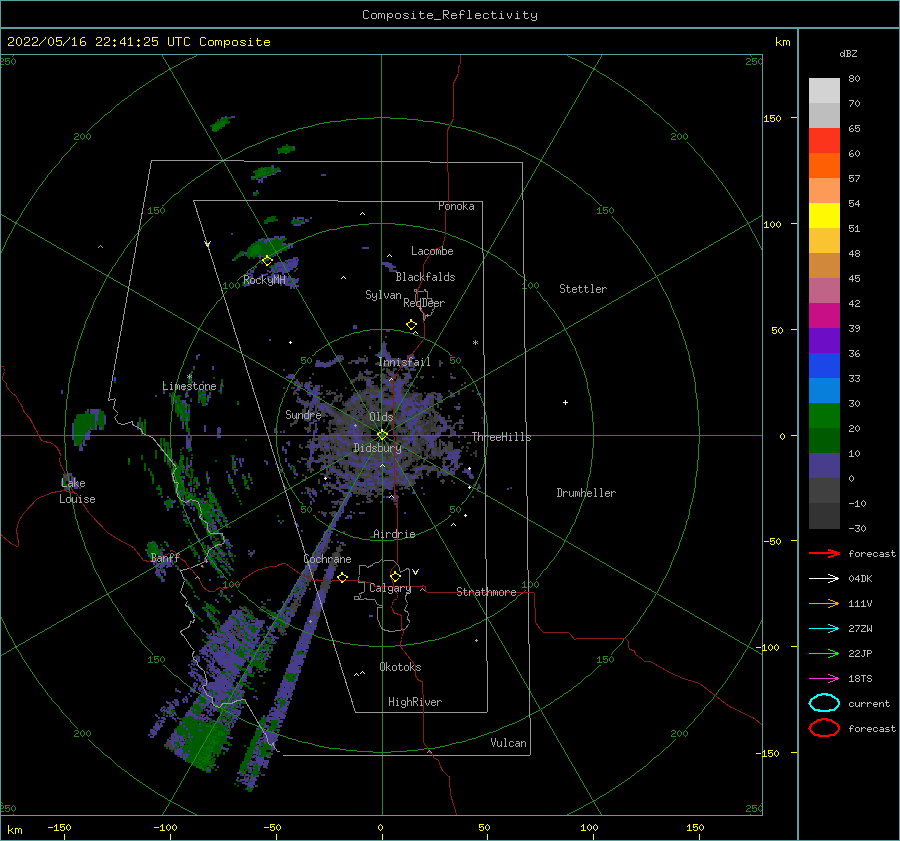Pick the bright green swatch below 30
Image resolution: width=900 pixels, height=841 pixels.
click(824, 415)
